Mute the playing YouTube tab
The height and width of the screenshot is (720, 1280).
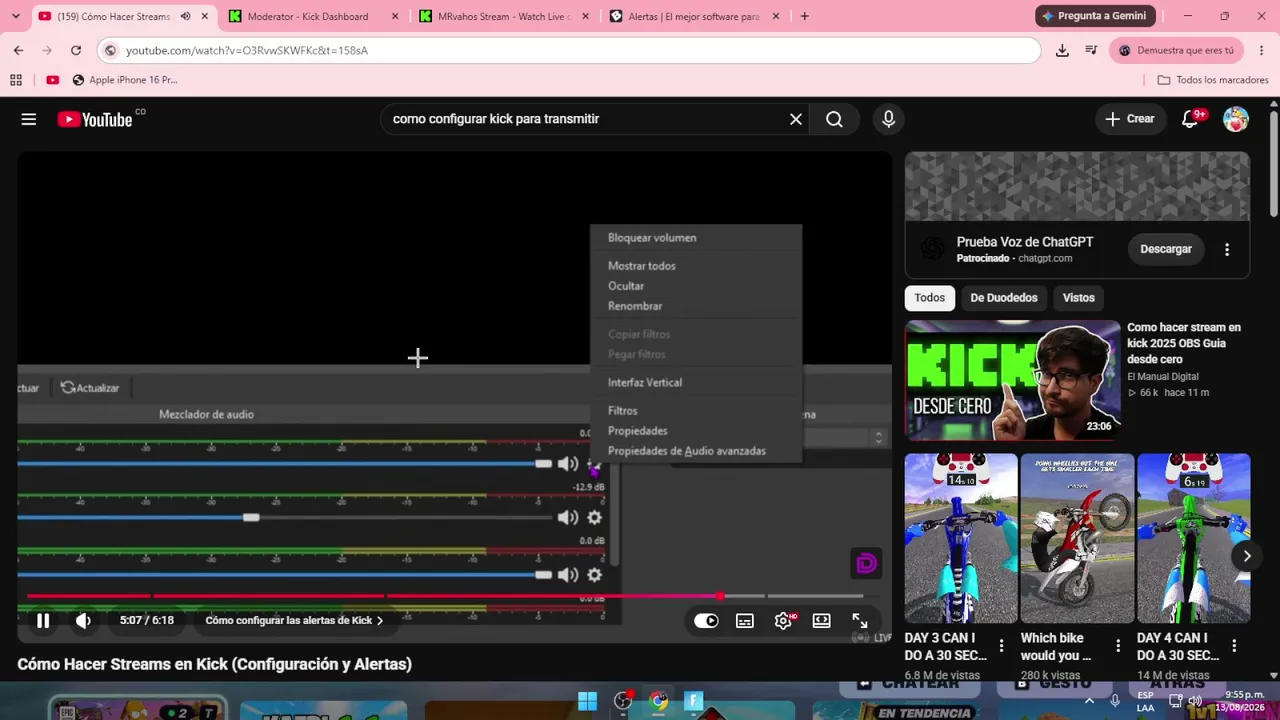click(185, 16)
